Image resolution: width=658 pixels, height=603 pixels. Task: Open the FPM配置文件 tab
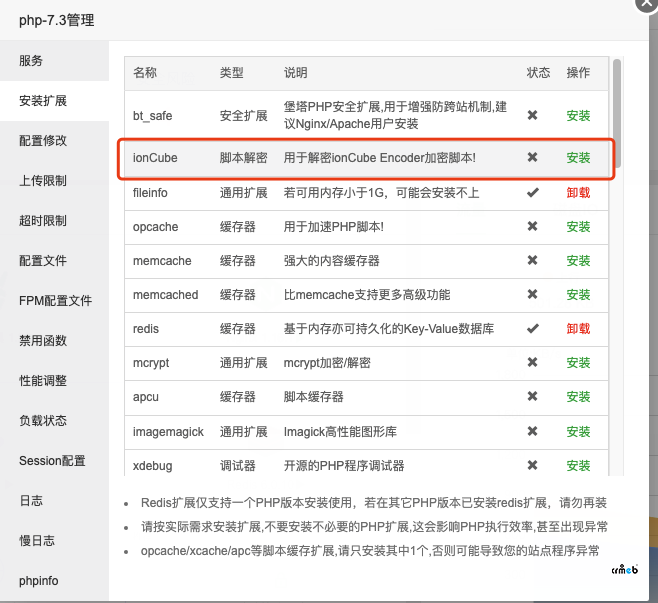(x=55, y=301)
